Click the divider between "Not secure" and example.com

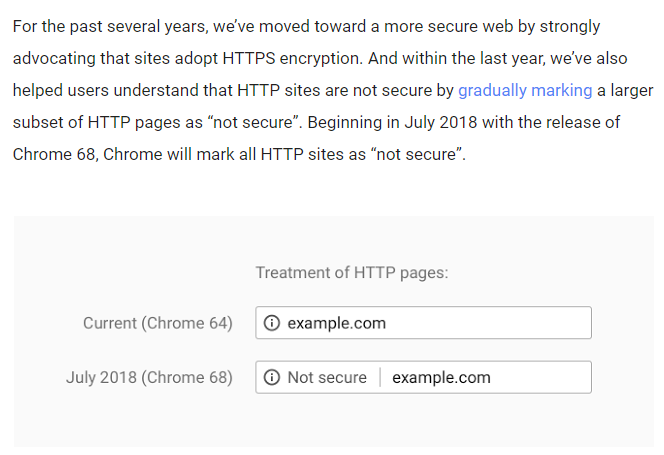pos(380,377)
